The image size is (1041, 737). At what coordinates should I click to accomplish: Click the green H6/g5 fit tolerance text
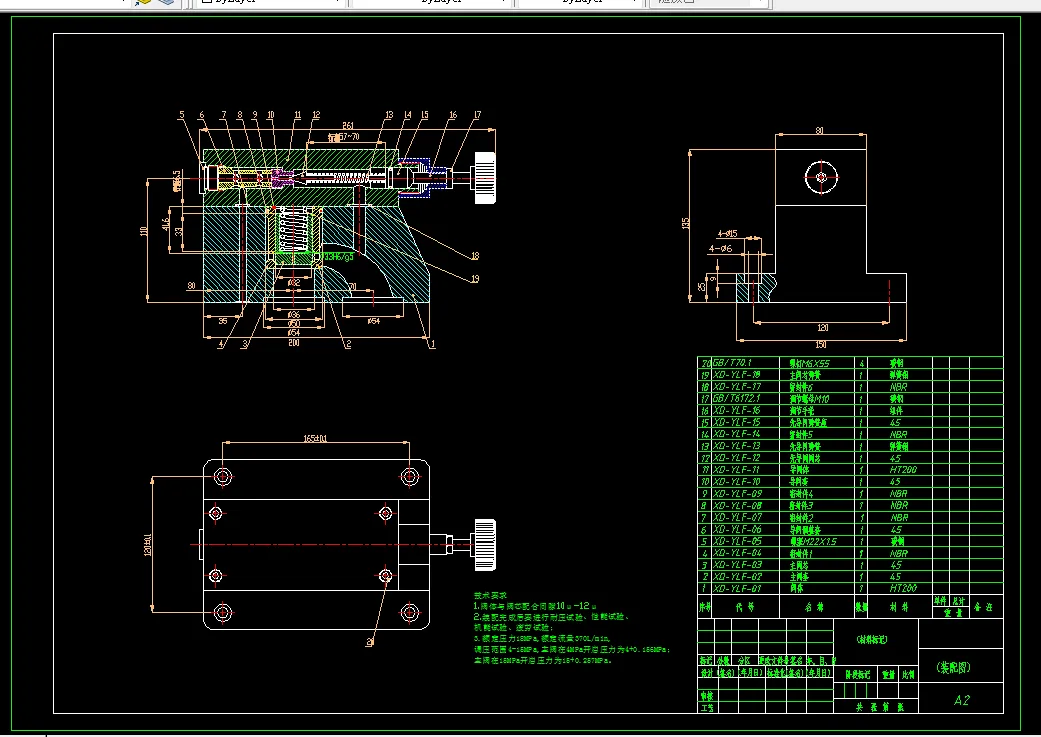pyautogui.click(x=338, y=257)
